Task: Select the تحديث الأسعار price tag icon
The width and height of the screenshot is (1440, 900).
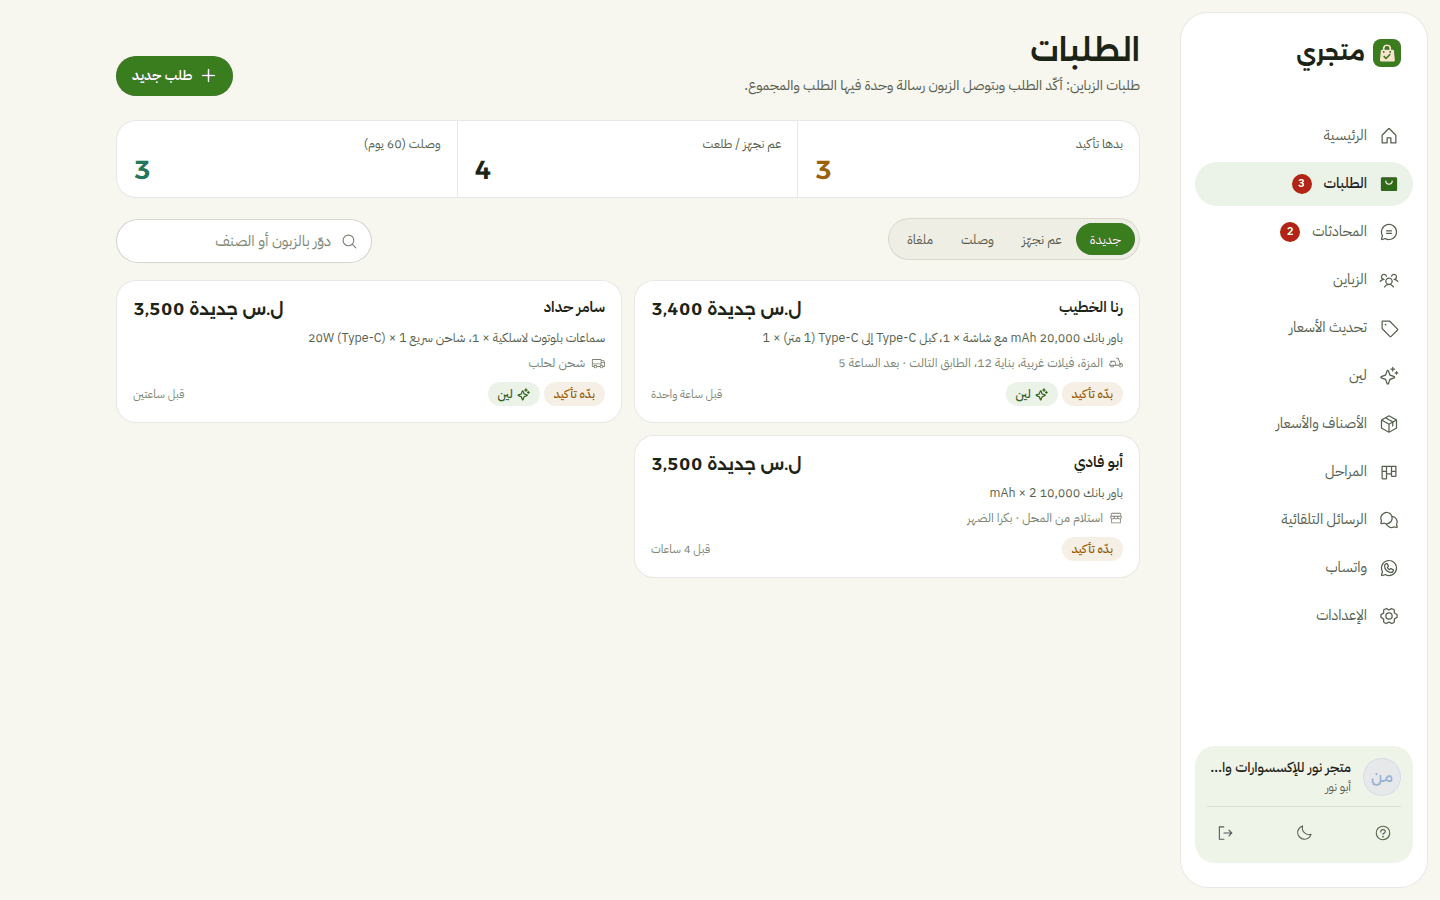Action: point(1389,328)
